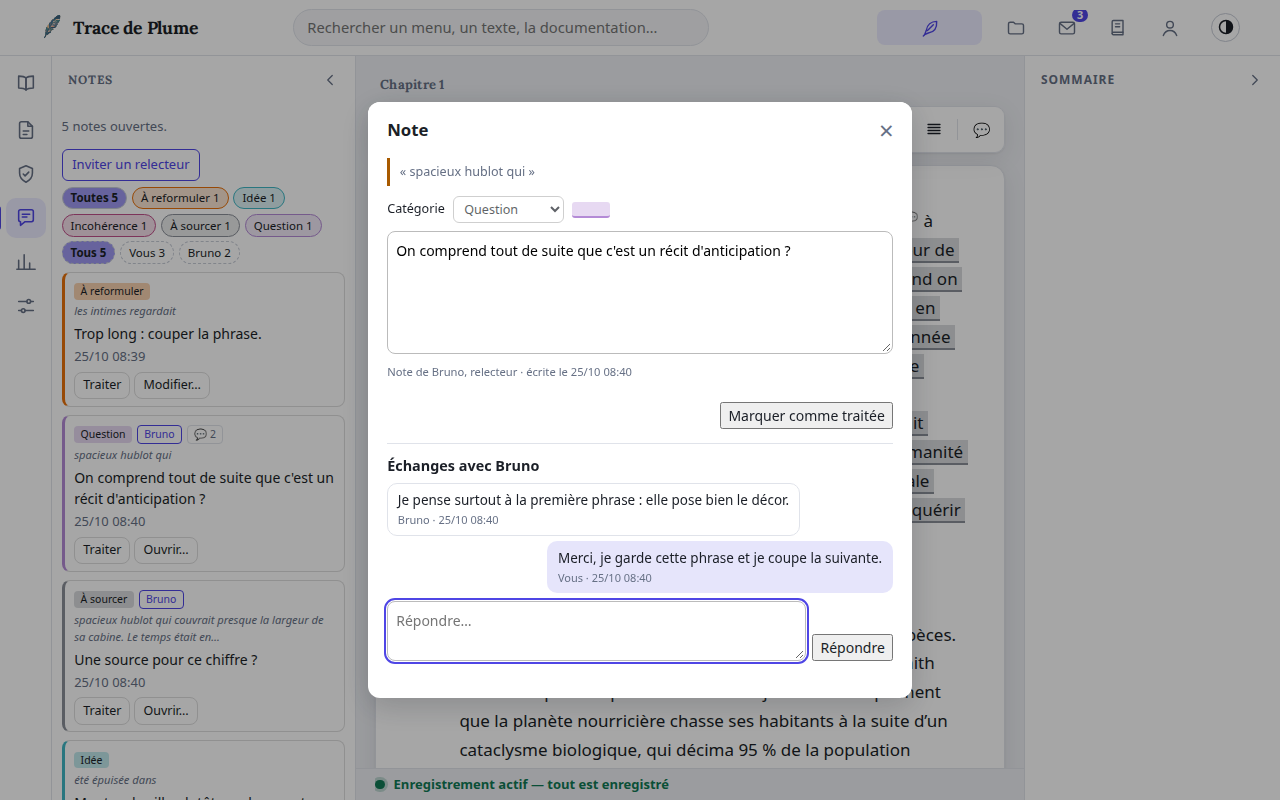Open the folder icon in the top bar

(x=1016, y=28)
